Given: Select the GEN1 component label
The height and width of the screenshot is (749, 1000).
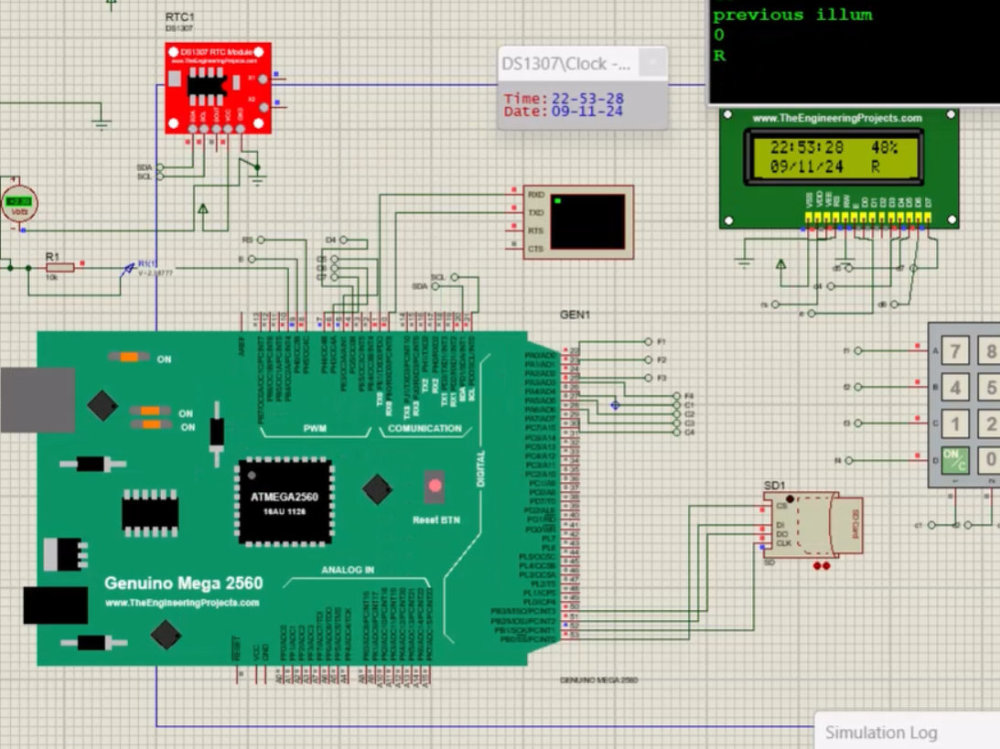Looking at the screenshot, I should (x=575, y=315).
